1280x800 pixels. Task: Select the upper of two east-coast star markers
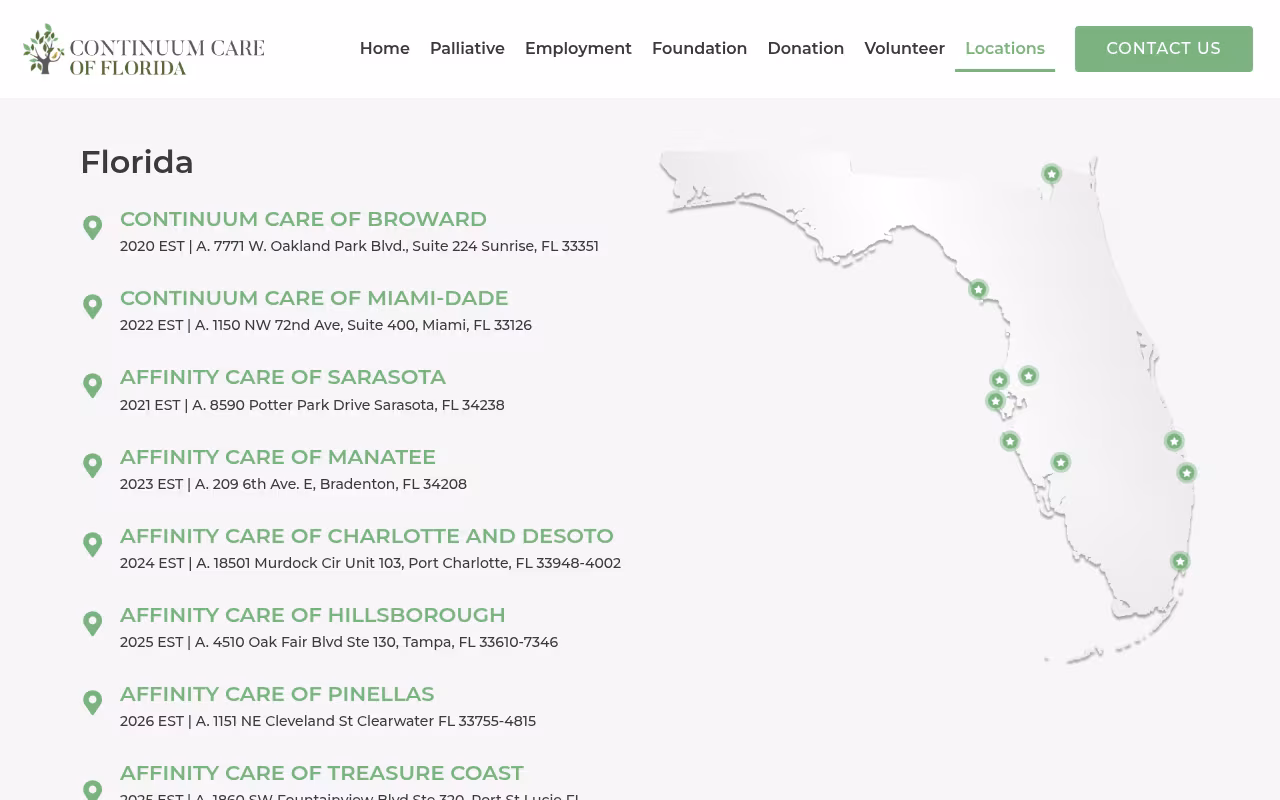(1174, 441)
